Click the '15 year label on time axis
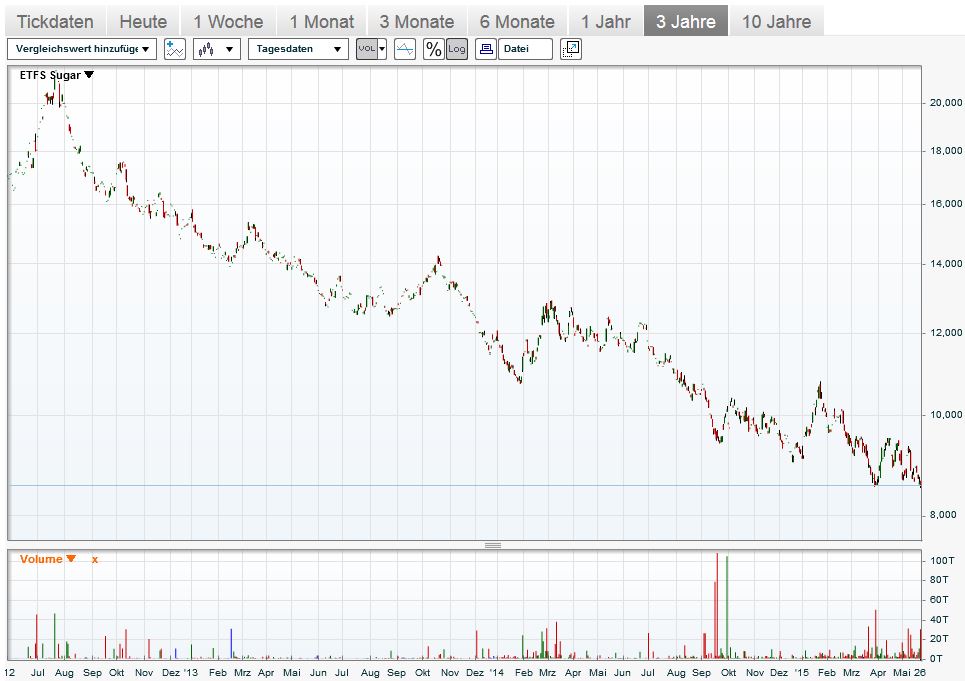The height and width of the screenshot is (681, 965). [803, 672]
